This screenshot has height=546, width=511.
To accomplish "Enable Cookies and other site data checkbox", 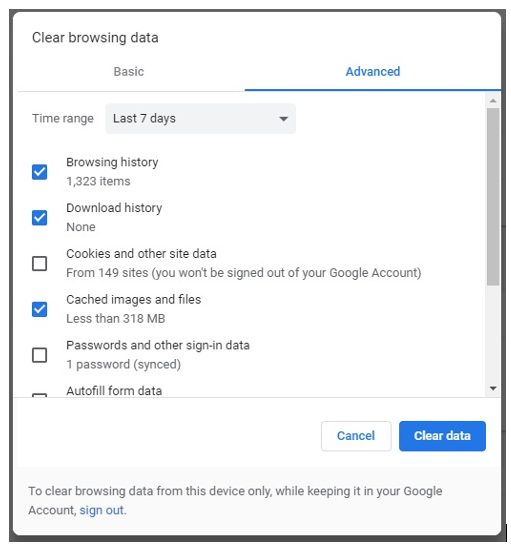I will pyautogui.click(x=39, y=263).
